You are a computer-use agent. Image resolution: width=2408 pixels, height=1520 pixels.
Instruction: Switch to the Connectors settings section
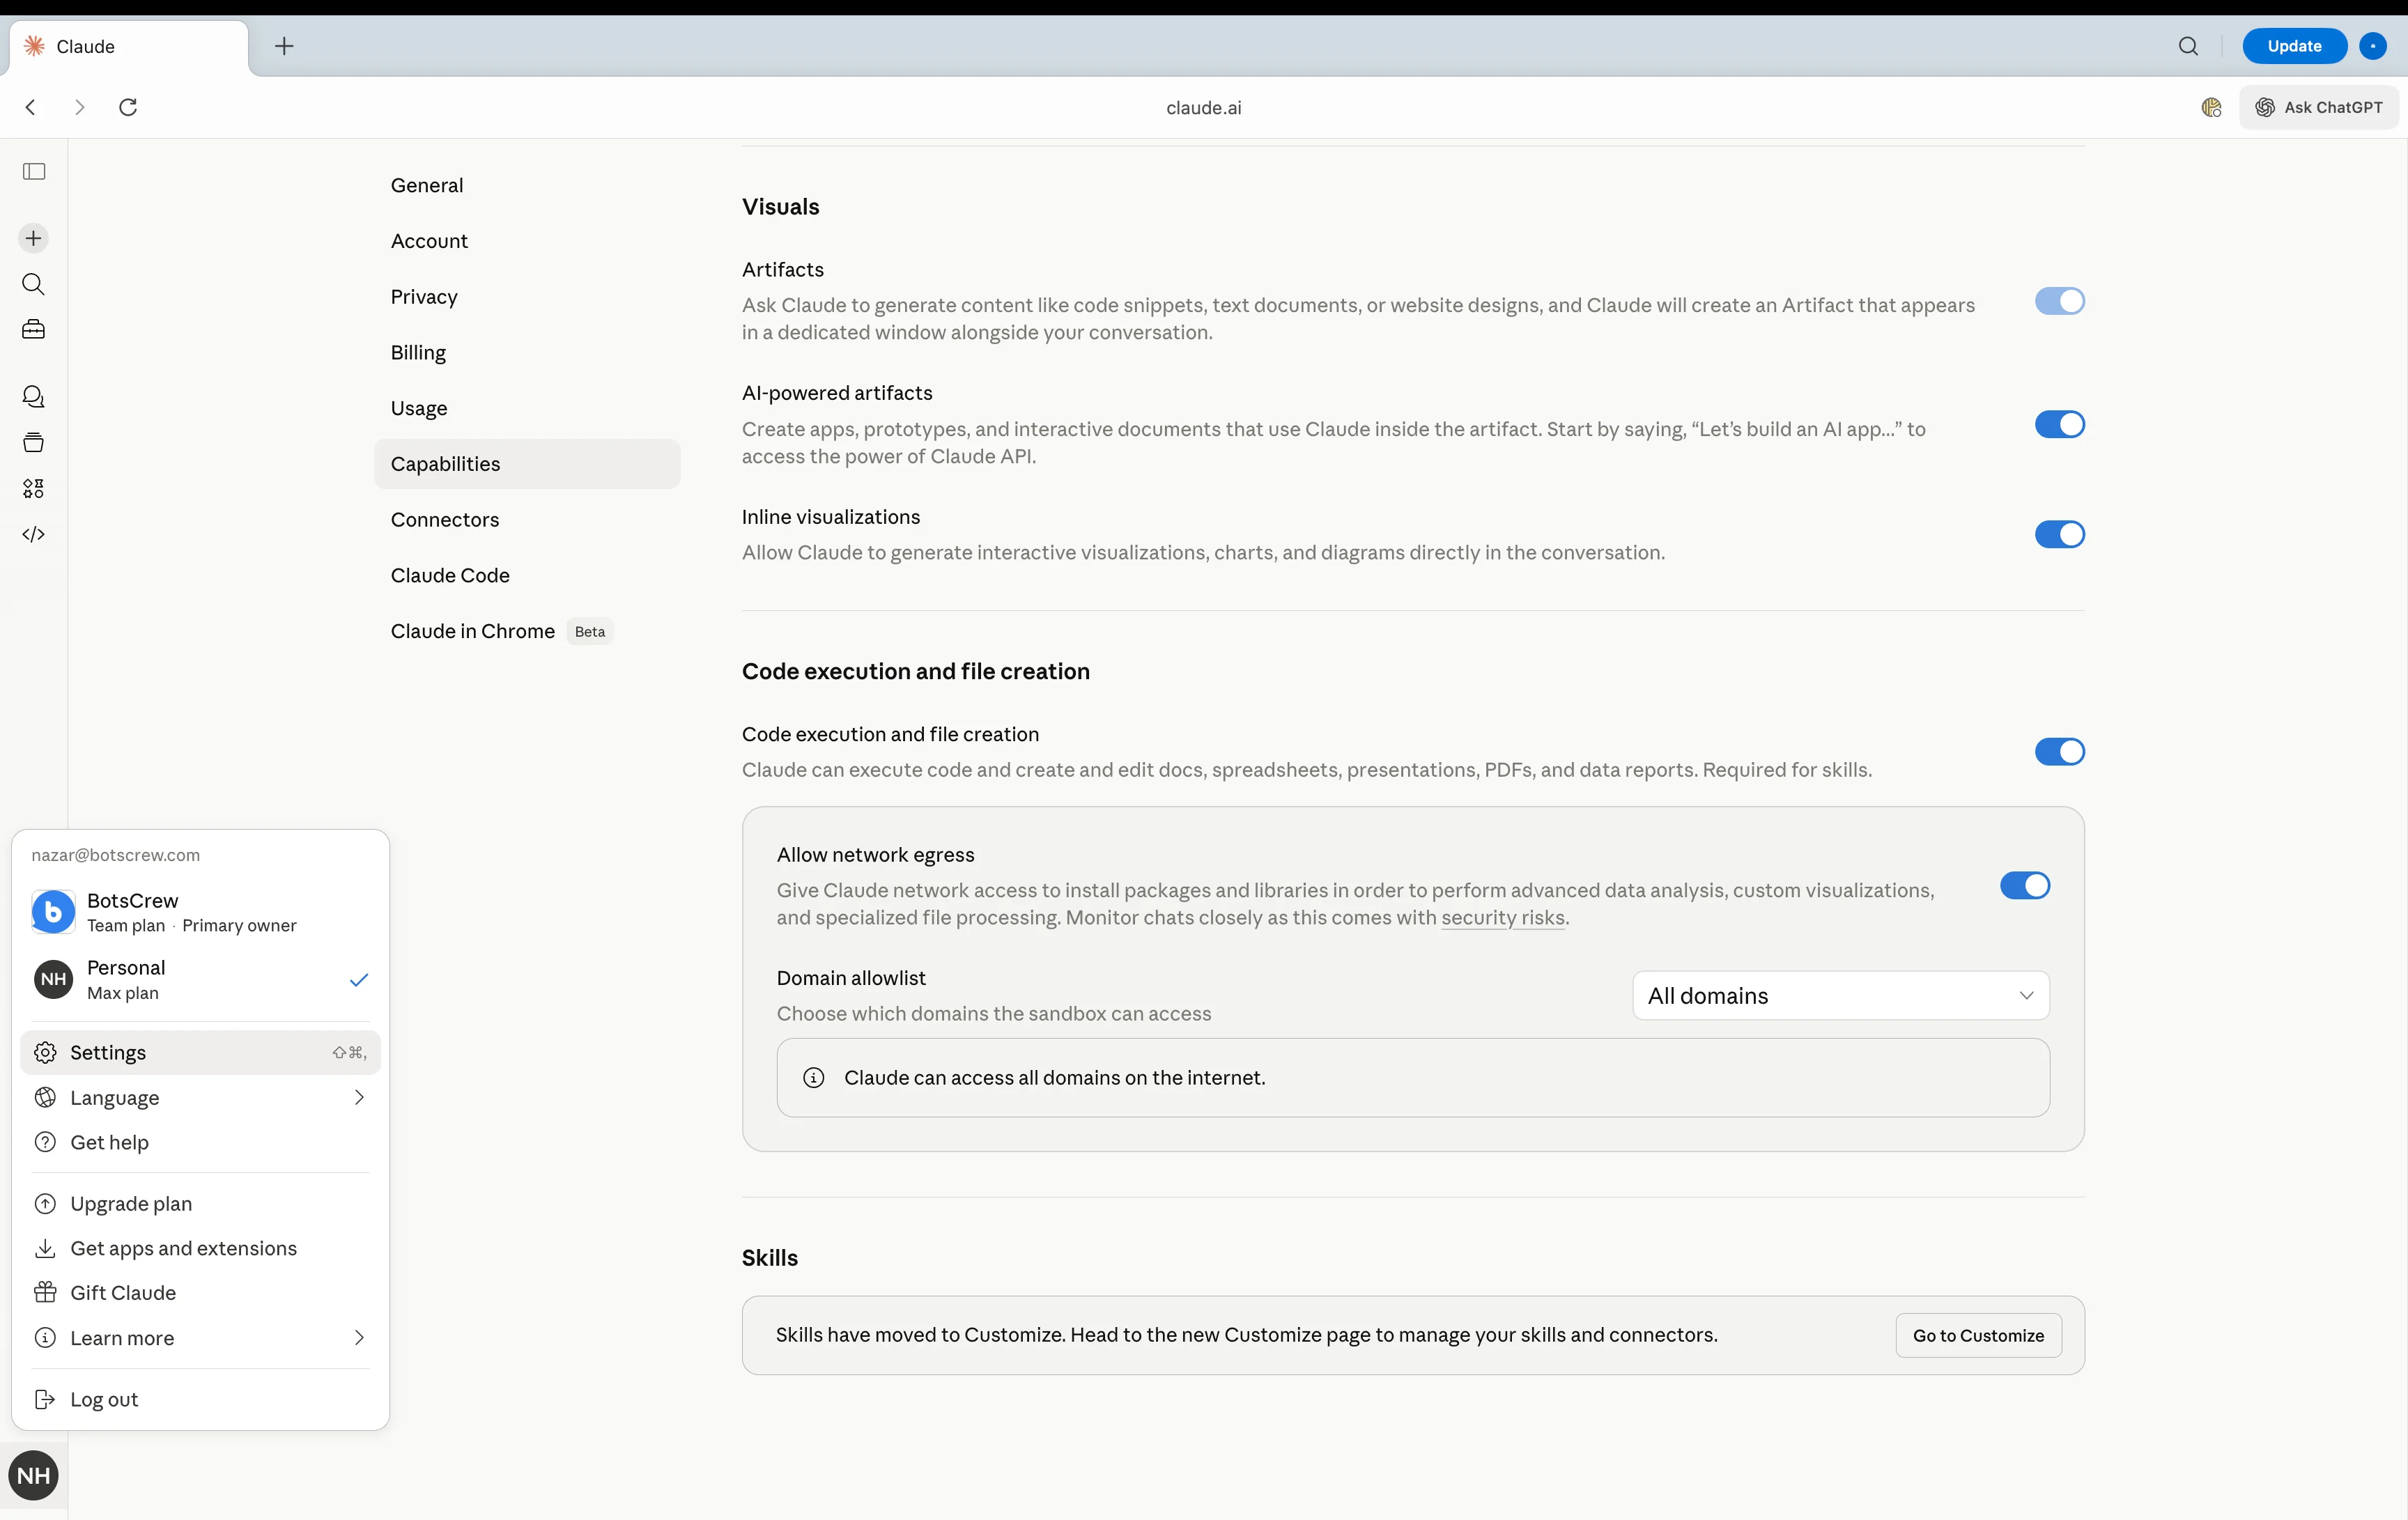tap(445, 519)
